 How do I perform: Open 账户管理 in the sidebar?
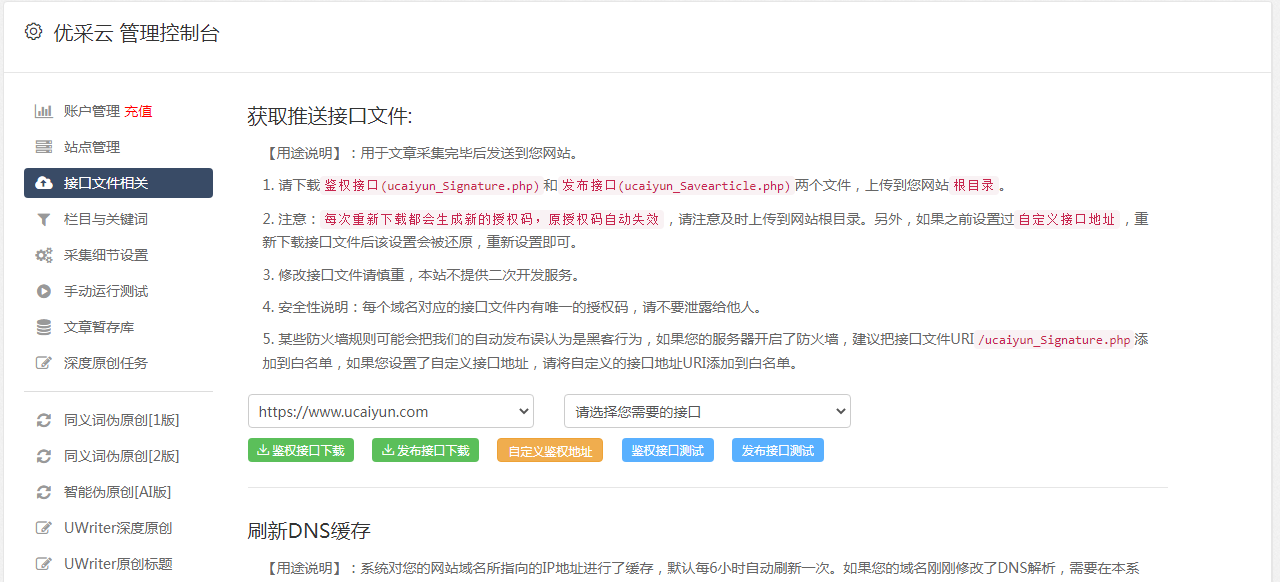click(x=92, y=111)
